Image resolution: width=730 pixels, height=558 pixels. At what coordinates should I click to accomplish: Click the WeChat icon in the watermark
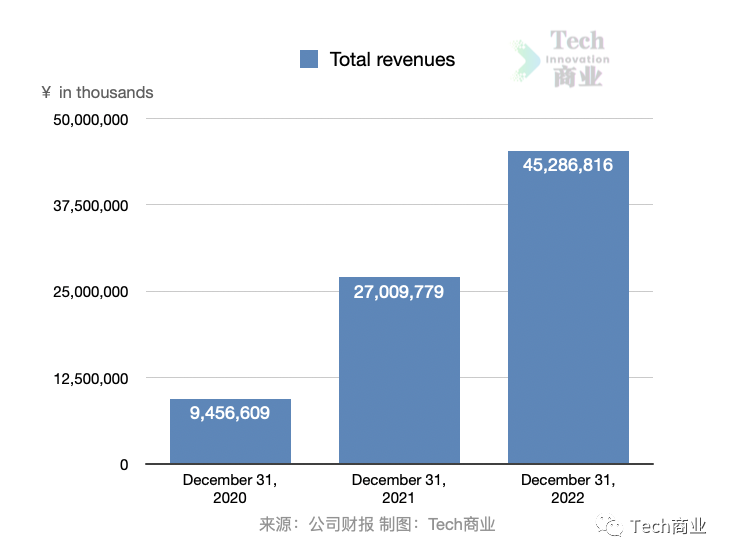608,527
